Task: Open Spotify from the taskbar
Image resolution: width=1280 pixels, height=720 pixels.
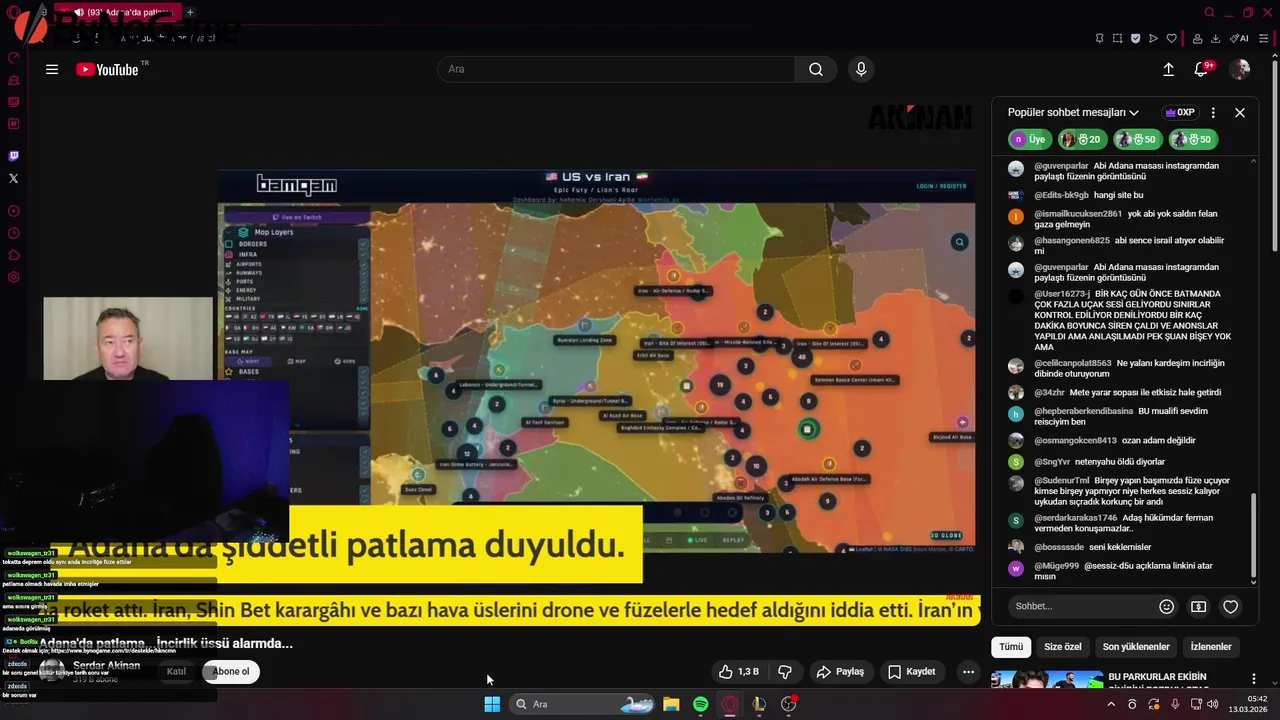Action: point(700,704)
